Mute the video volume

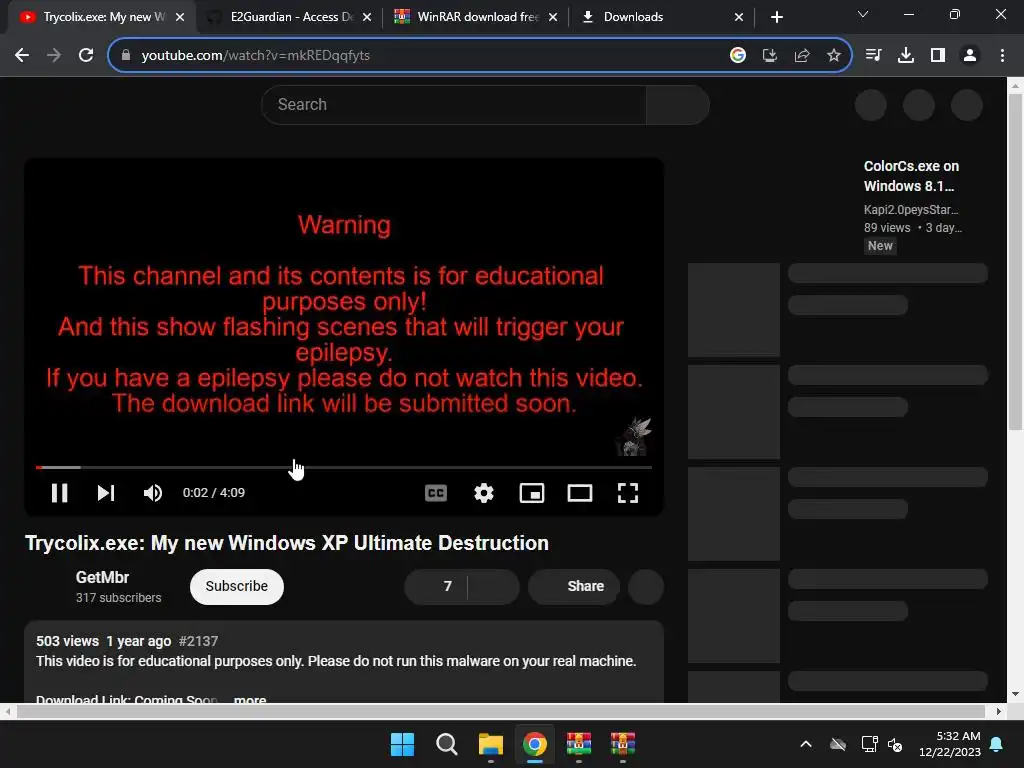pyautogui.click(x=153, y=493)
